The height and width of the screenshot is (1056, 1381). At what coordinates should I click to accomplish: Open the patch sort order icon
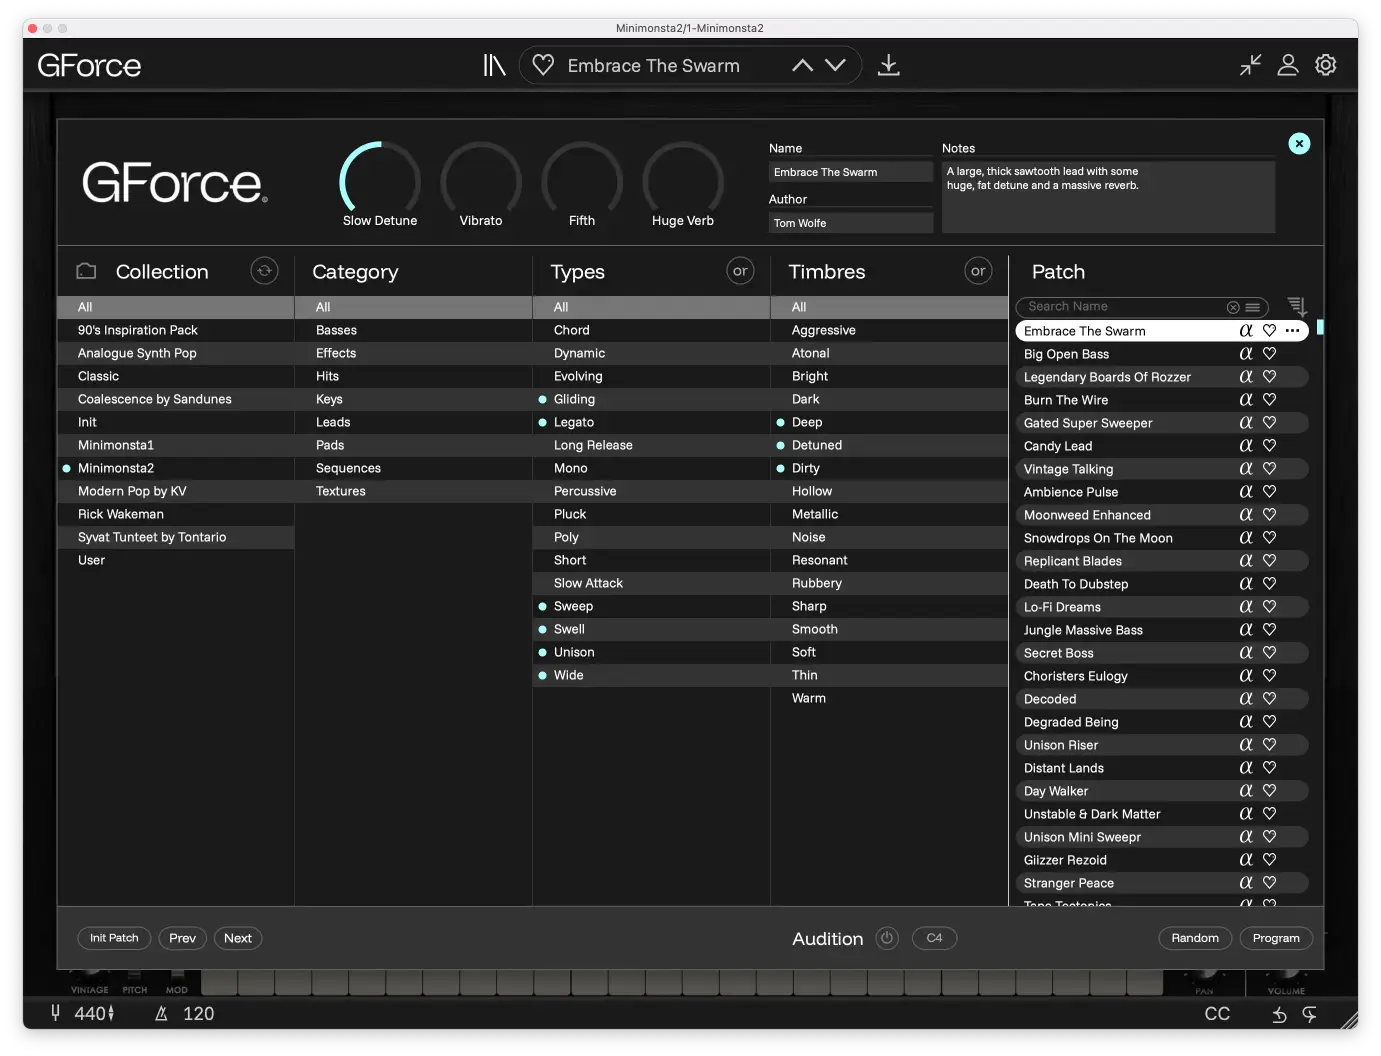[x=1297, y=306]
